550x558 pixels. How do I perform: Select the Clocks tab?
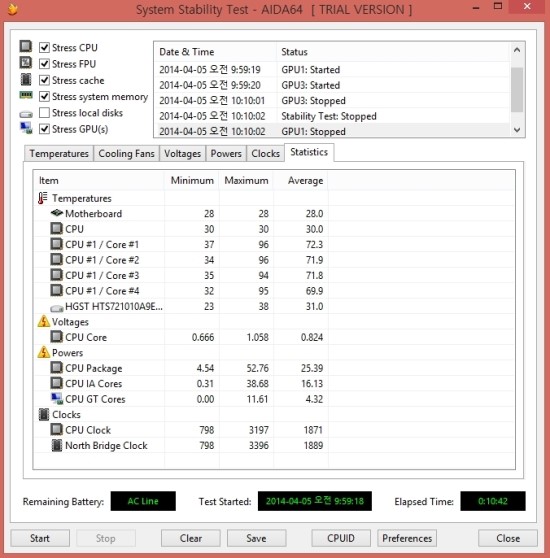[x=265, y=153]
